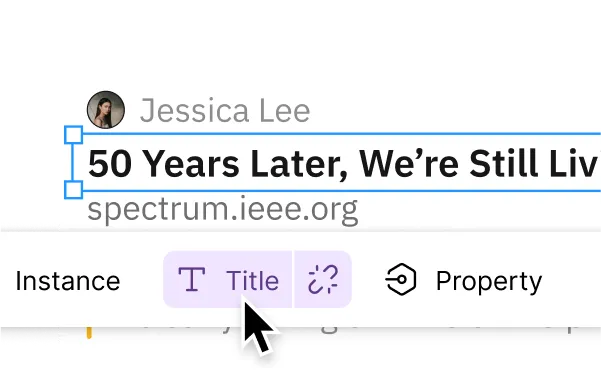Image resolution: width=601 pixels, height=385 pixels.
Task: Detach the Title variable with broken-link icon
Action: coord(323,280)
